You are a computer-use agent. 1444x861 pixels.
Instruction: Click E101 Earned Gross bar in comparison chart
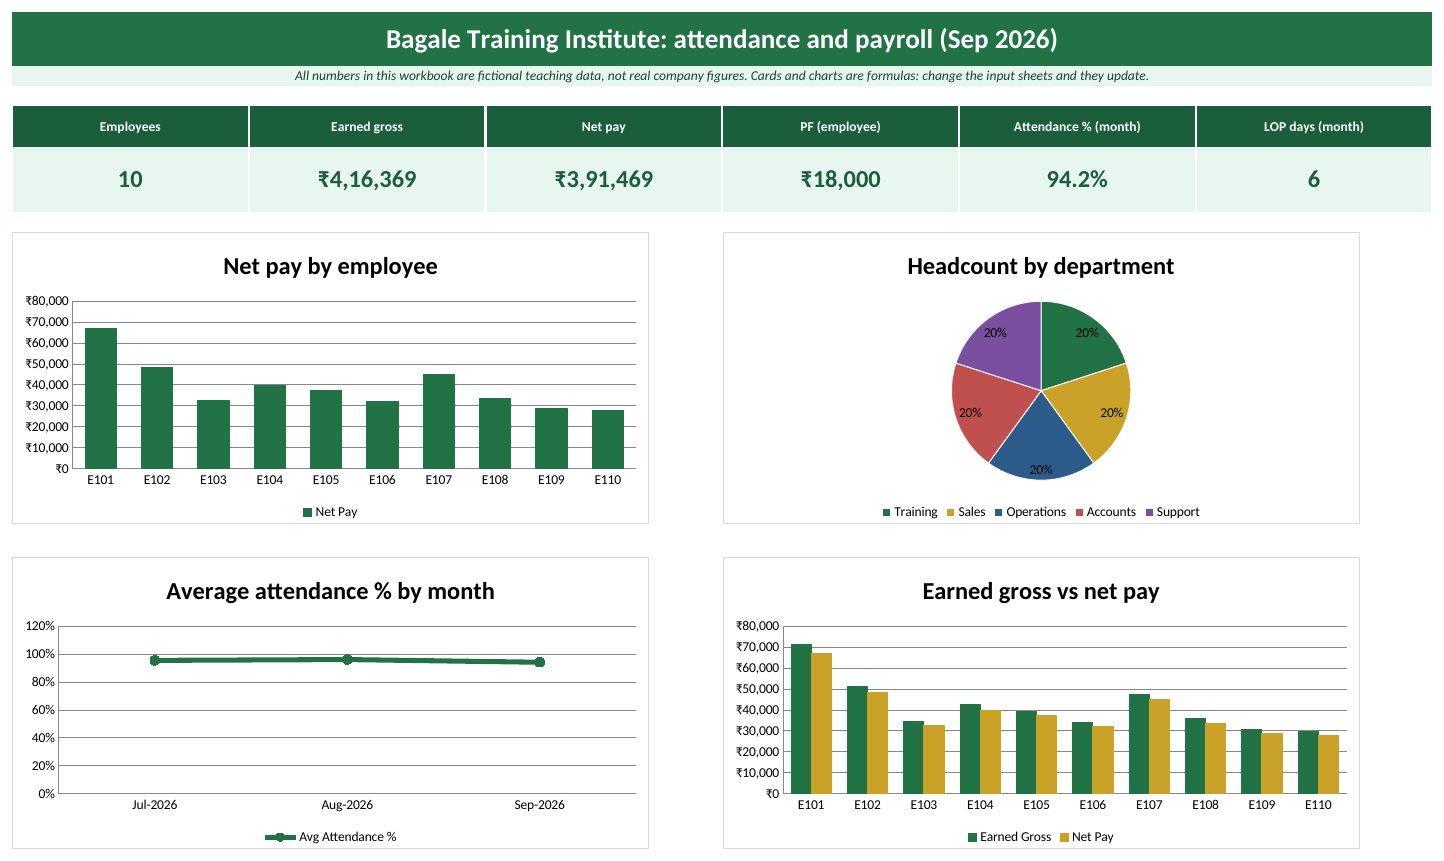[x=801, y=719]
